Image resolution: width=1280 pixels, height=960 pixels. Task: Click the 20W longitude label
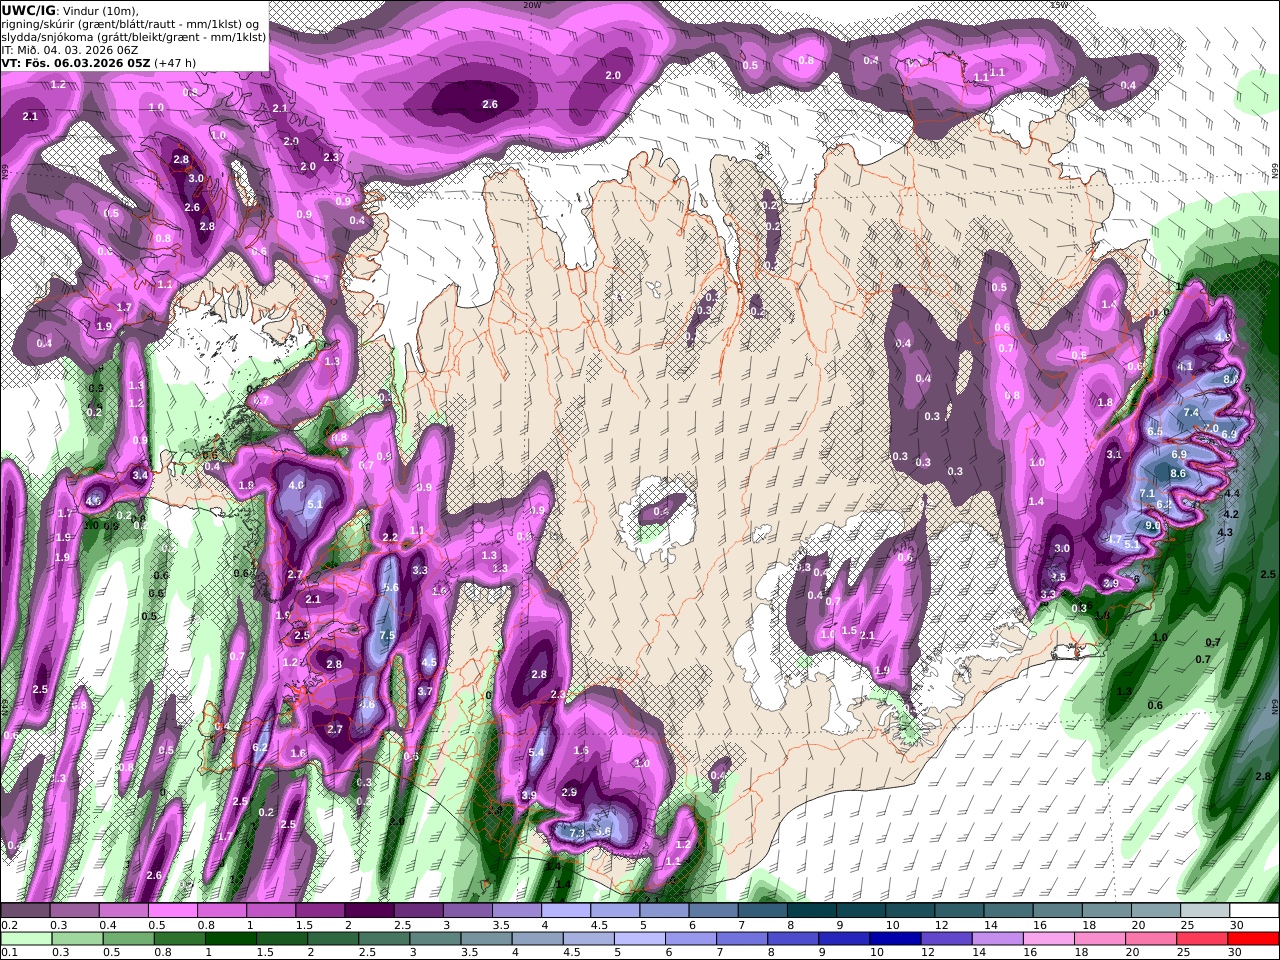coord(531,5)
